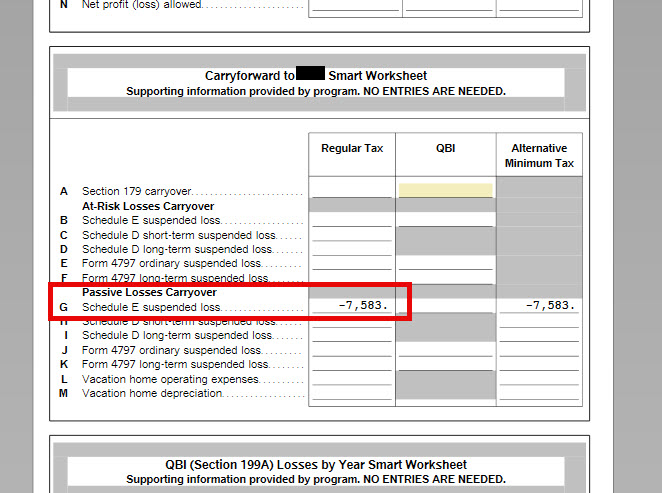Click Net profit (loss) allowed label
The image size is (662, 493).
click(x=141, y=5)
